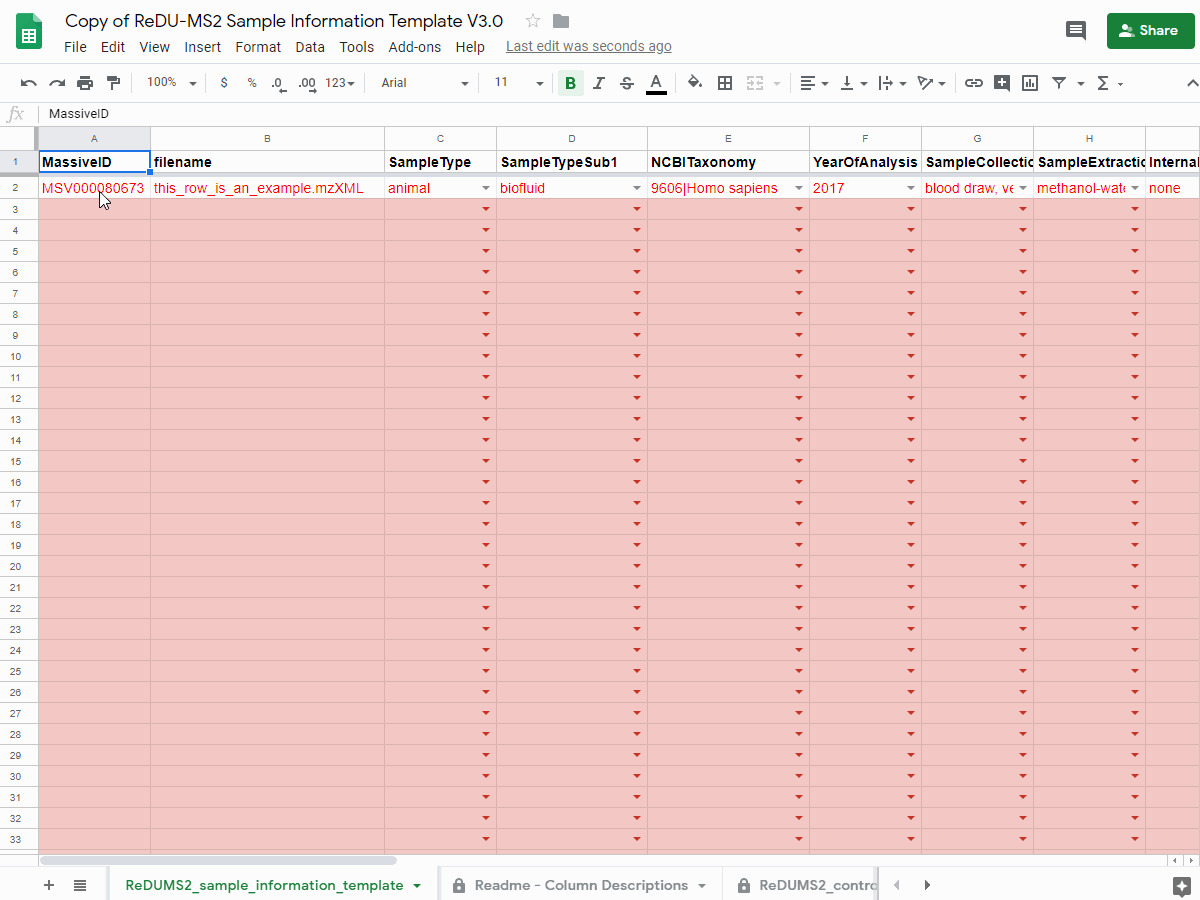Format as currency with dollar icon
Viewport: 1200px width, 900px height.
[224, 83]
